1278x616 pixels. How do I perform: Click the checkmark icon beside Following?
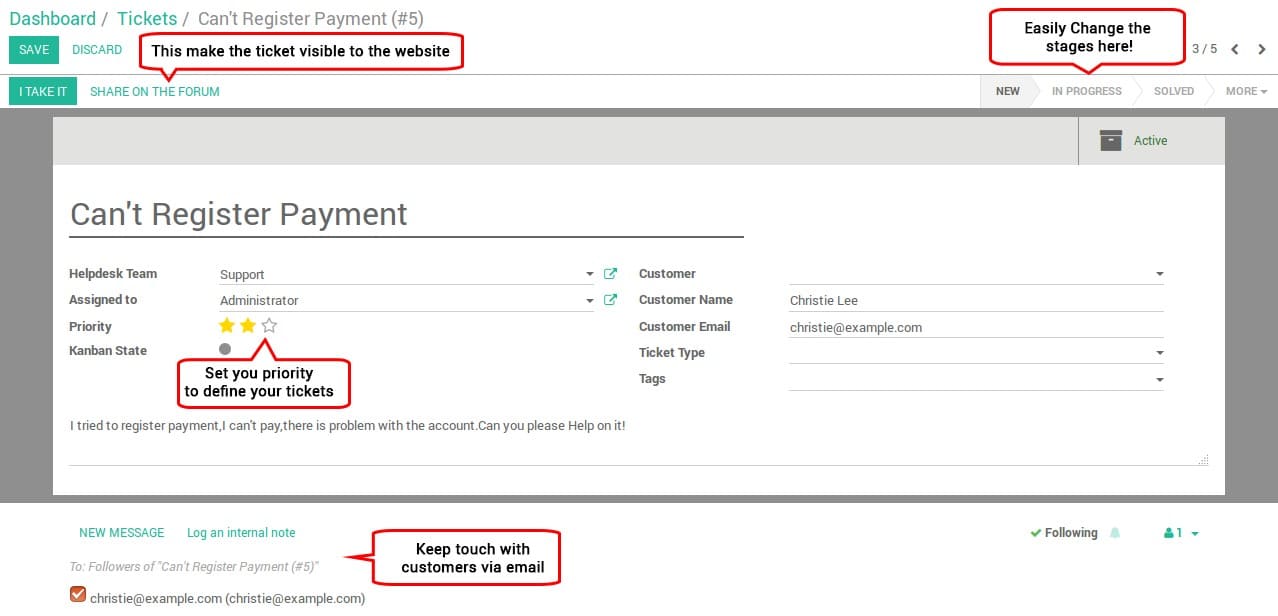1037,532
